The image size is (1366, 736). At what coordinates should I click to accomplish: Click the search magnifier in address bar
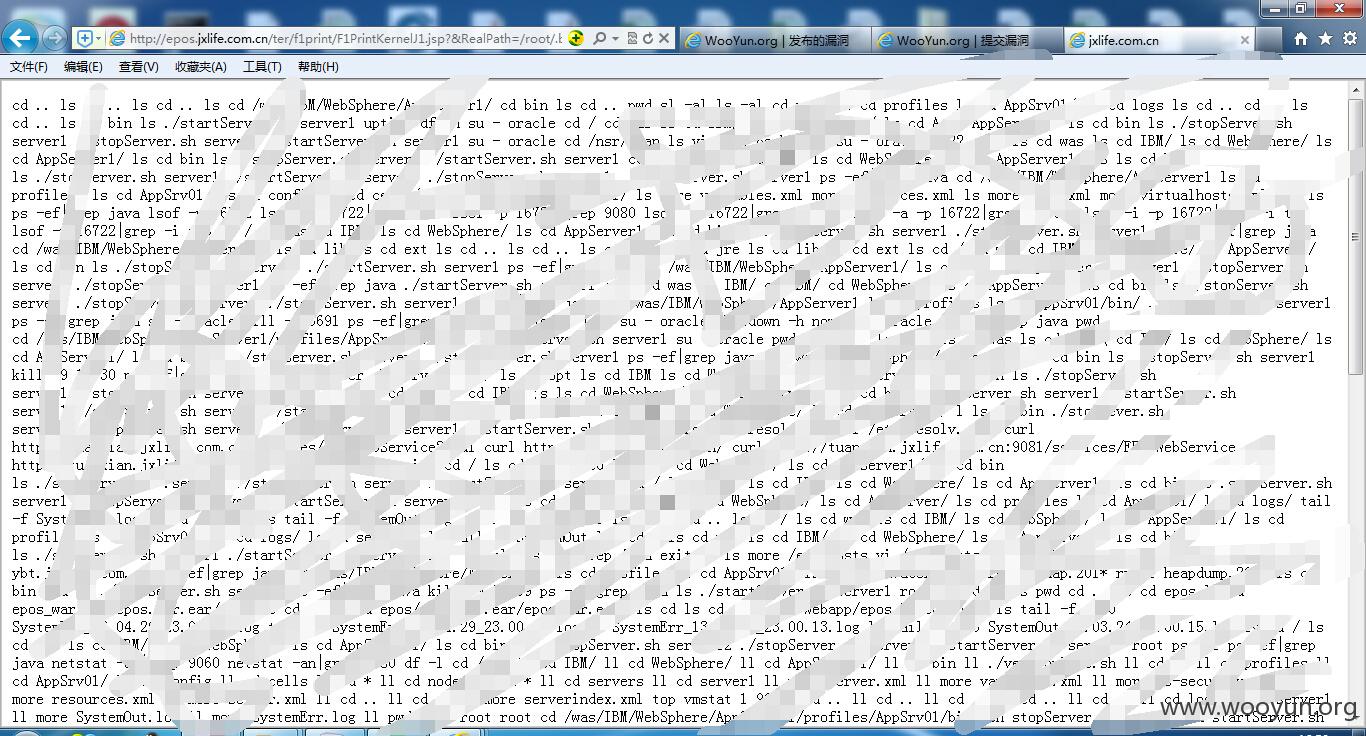click(599, 38)
